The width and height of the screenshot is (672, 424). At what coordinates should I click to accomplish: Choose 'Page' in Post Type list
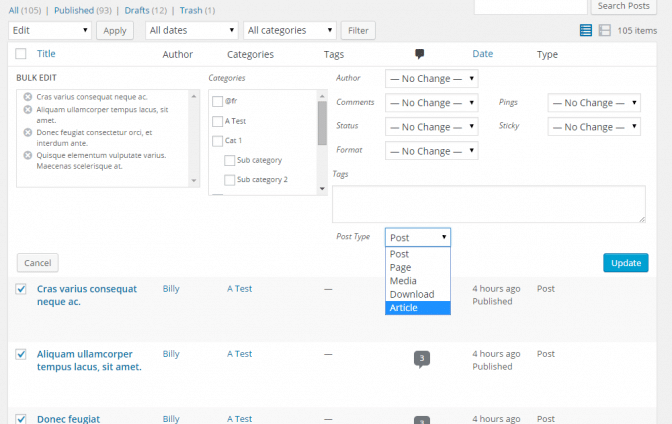(x=418, y=268)
